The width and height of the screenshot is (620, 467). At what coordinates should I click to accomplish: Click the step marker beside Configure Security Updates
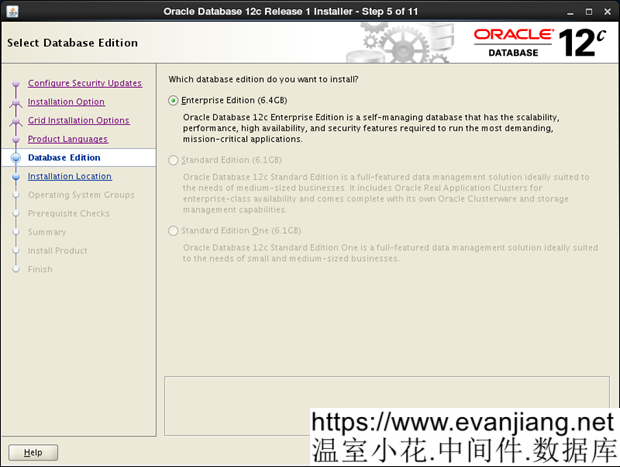click(x=15, y=84)
